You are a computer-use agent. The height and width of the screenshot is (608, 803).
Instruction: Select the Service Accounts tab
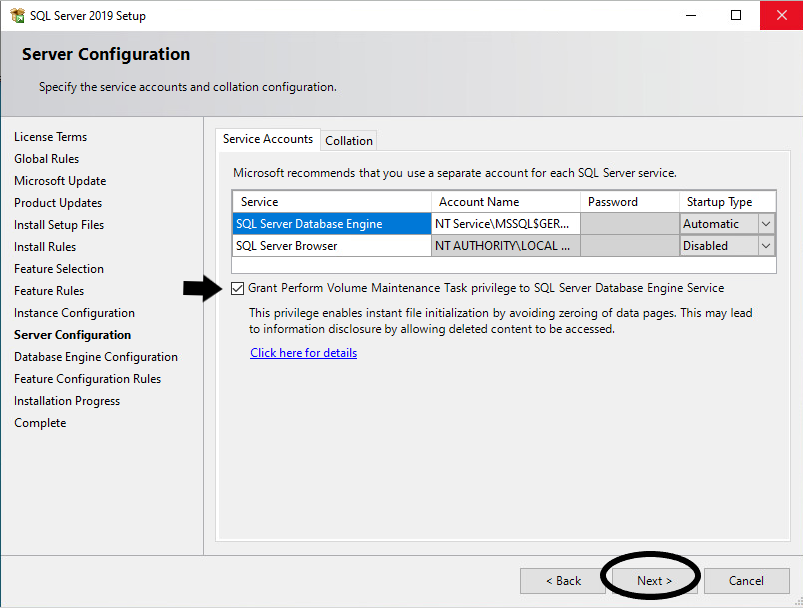[x=268, y=139]
